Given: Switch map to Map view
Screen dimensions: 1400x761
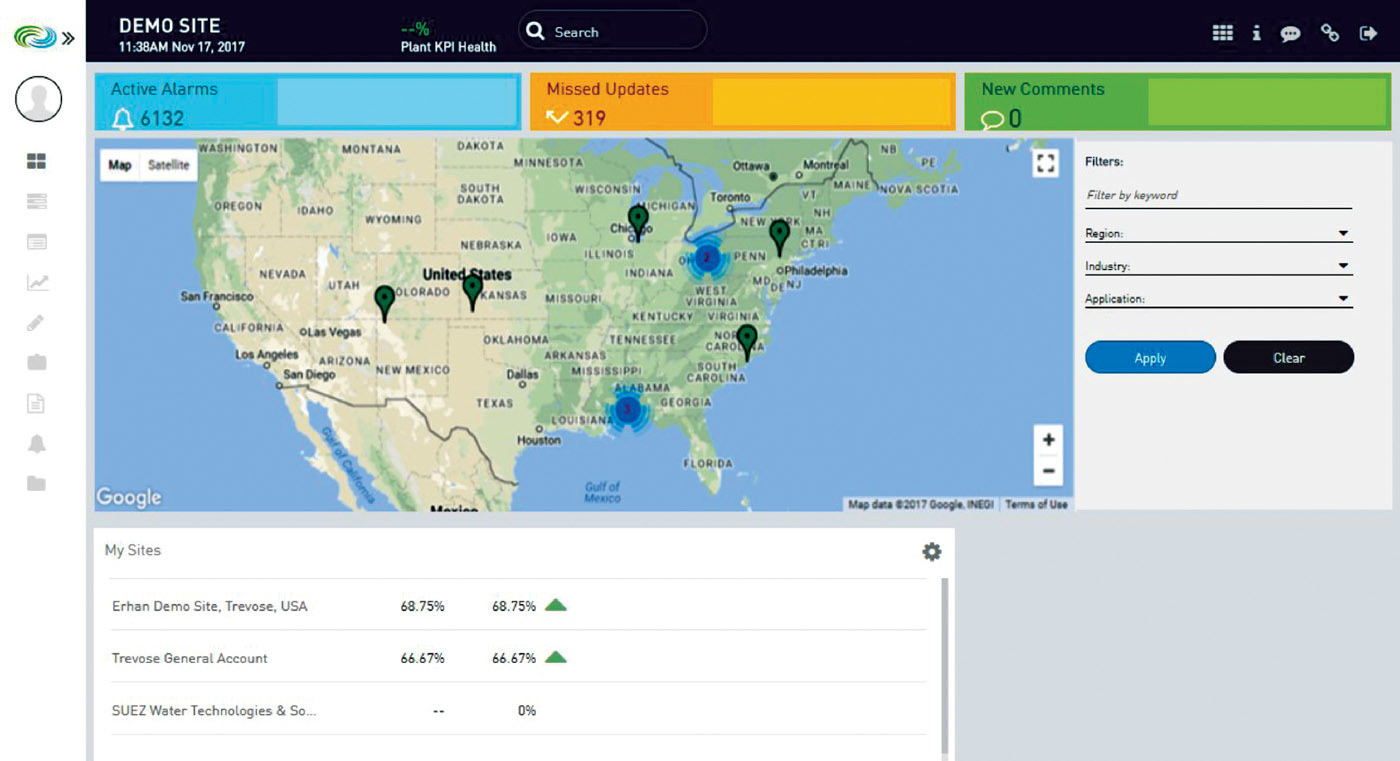Looking at the screenshot, I should pyautogui.click(x=120, y=165).
